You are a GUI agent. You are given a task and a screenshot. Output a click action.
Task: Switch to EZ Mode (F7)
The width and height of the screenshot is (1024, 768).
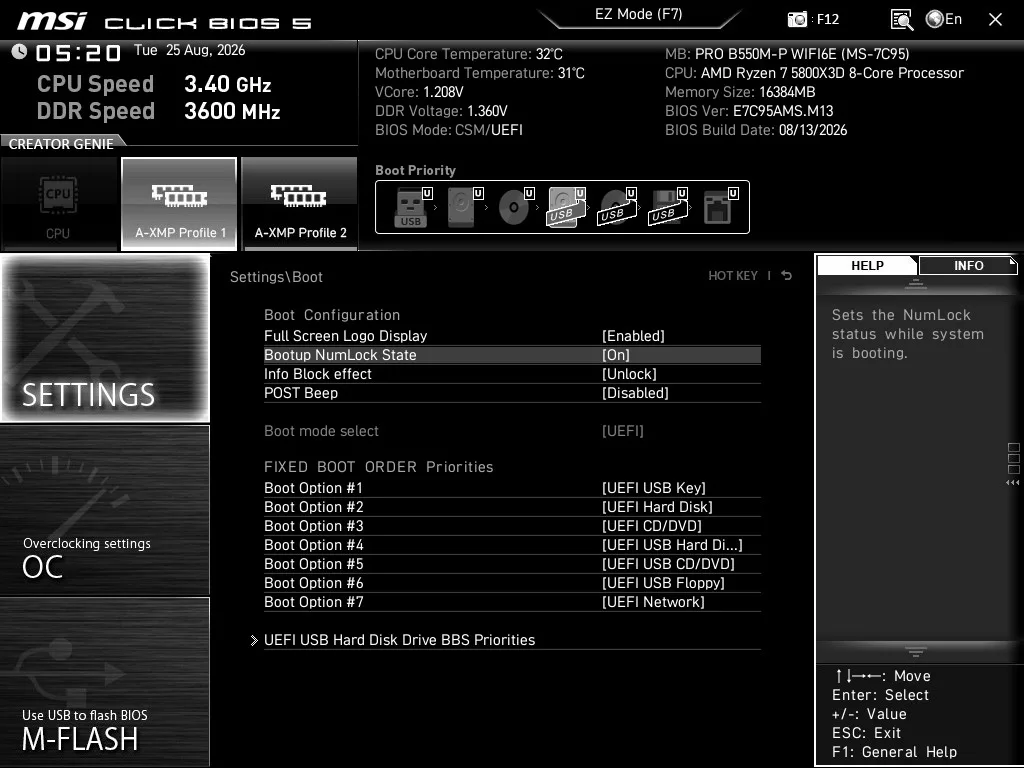639,15
